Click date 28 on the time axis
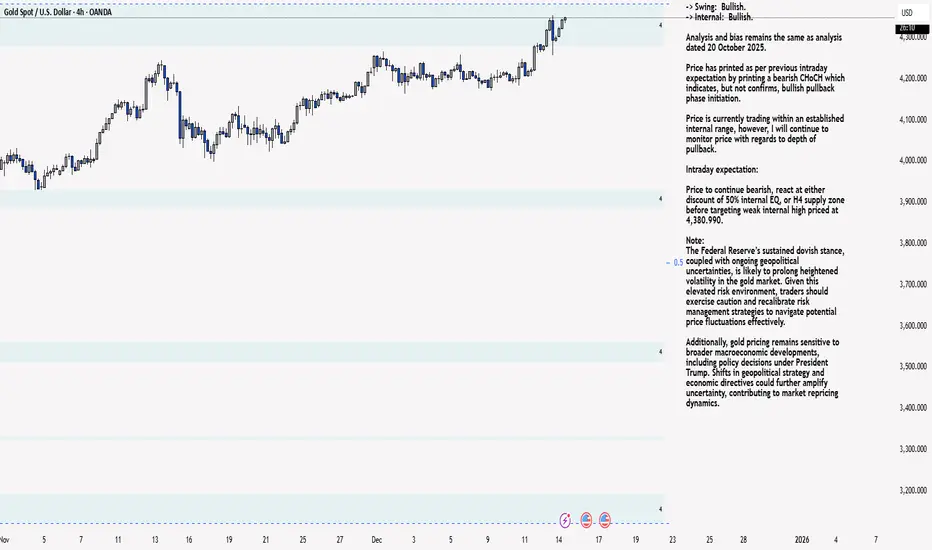The width and height of the screenshot is (932, 550). point(744,540)
